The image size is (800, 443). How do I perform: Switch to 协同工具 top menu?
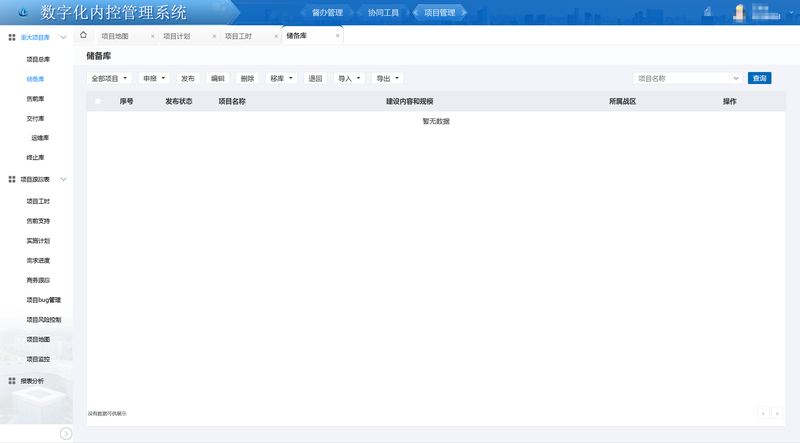[383, 12]
